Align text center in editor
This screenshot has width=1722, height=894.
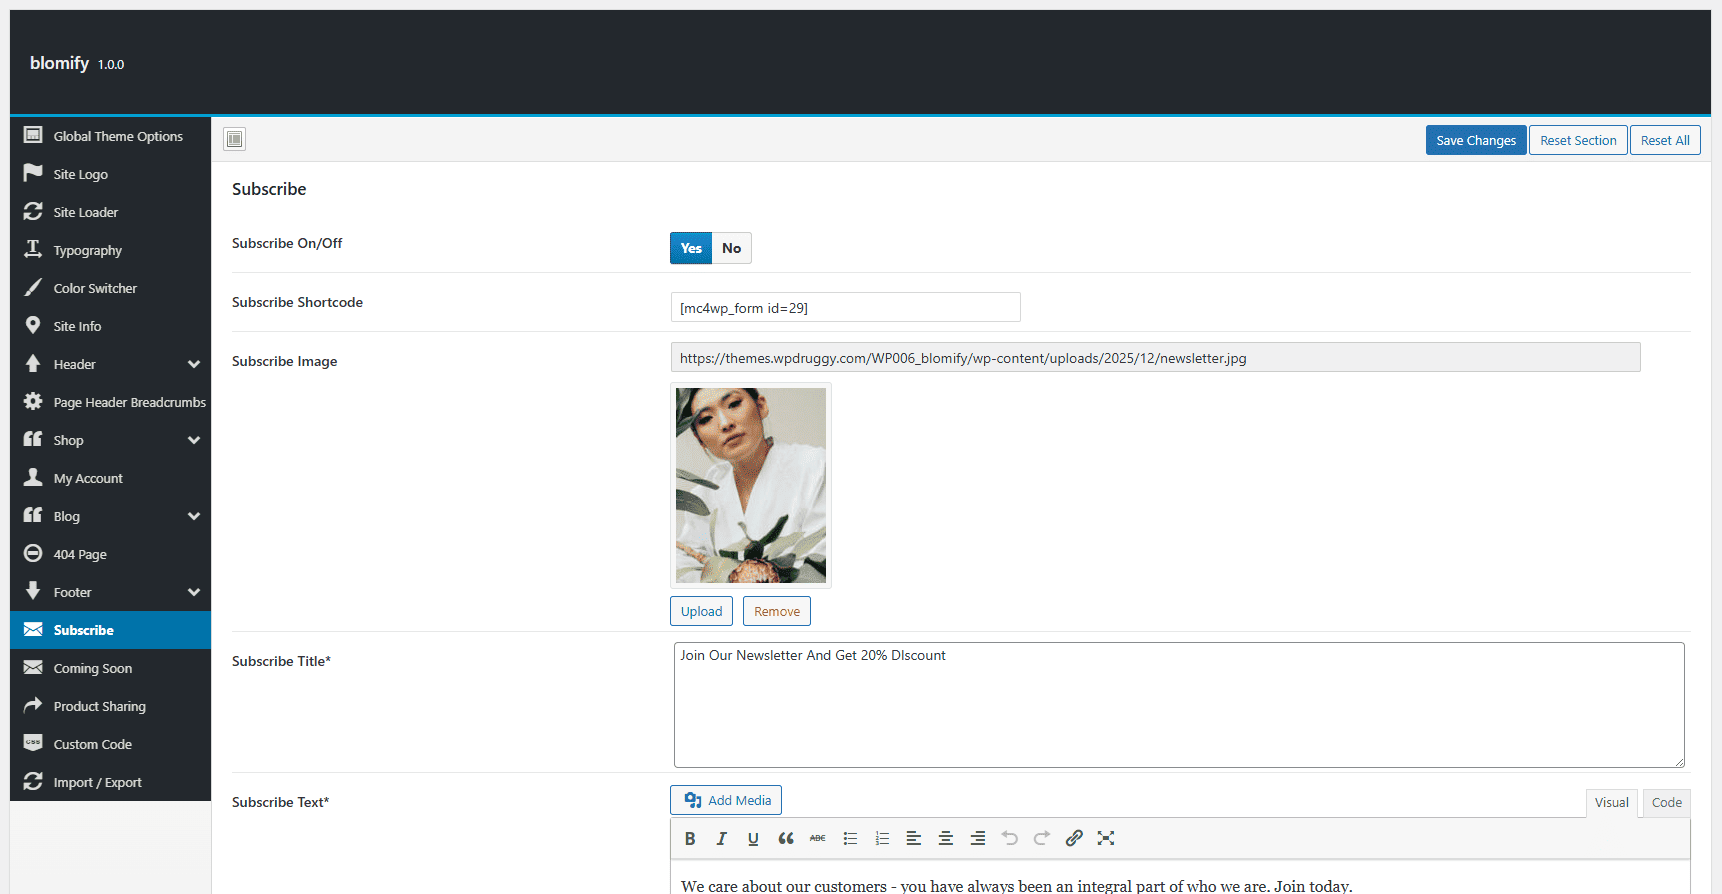[x=946, y=839]
